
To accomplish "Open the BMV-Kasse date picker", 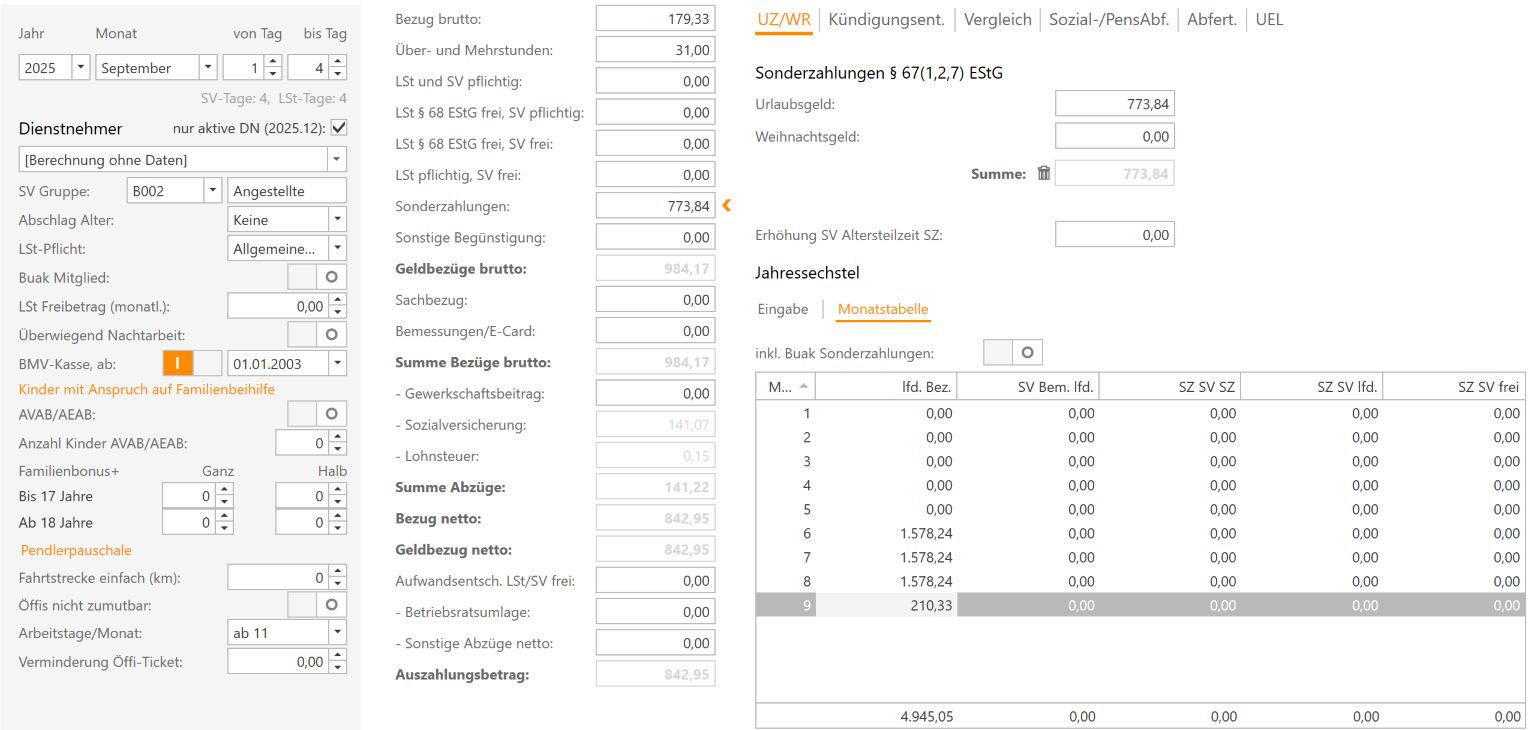I will (337, 363).
